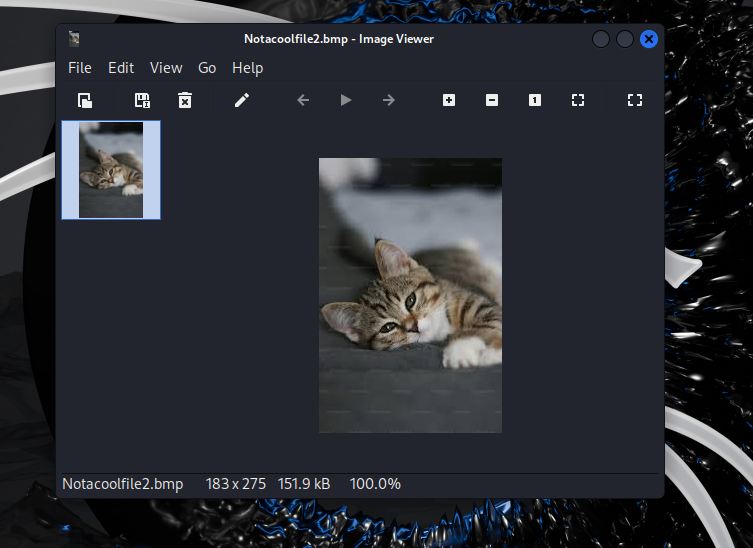753x548 pixels.
Task: Start slideshow play button
Action: coord(346,100)
